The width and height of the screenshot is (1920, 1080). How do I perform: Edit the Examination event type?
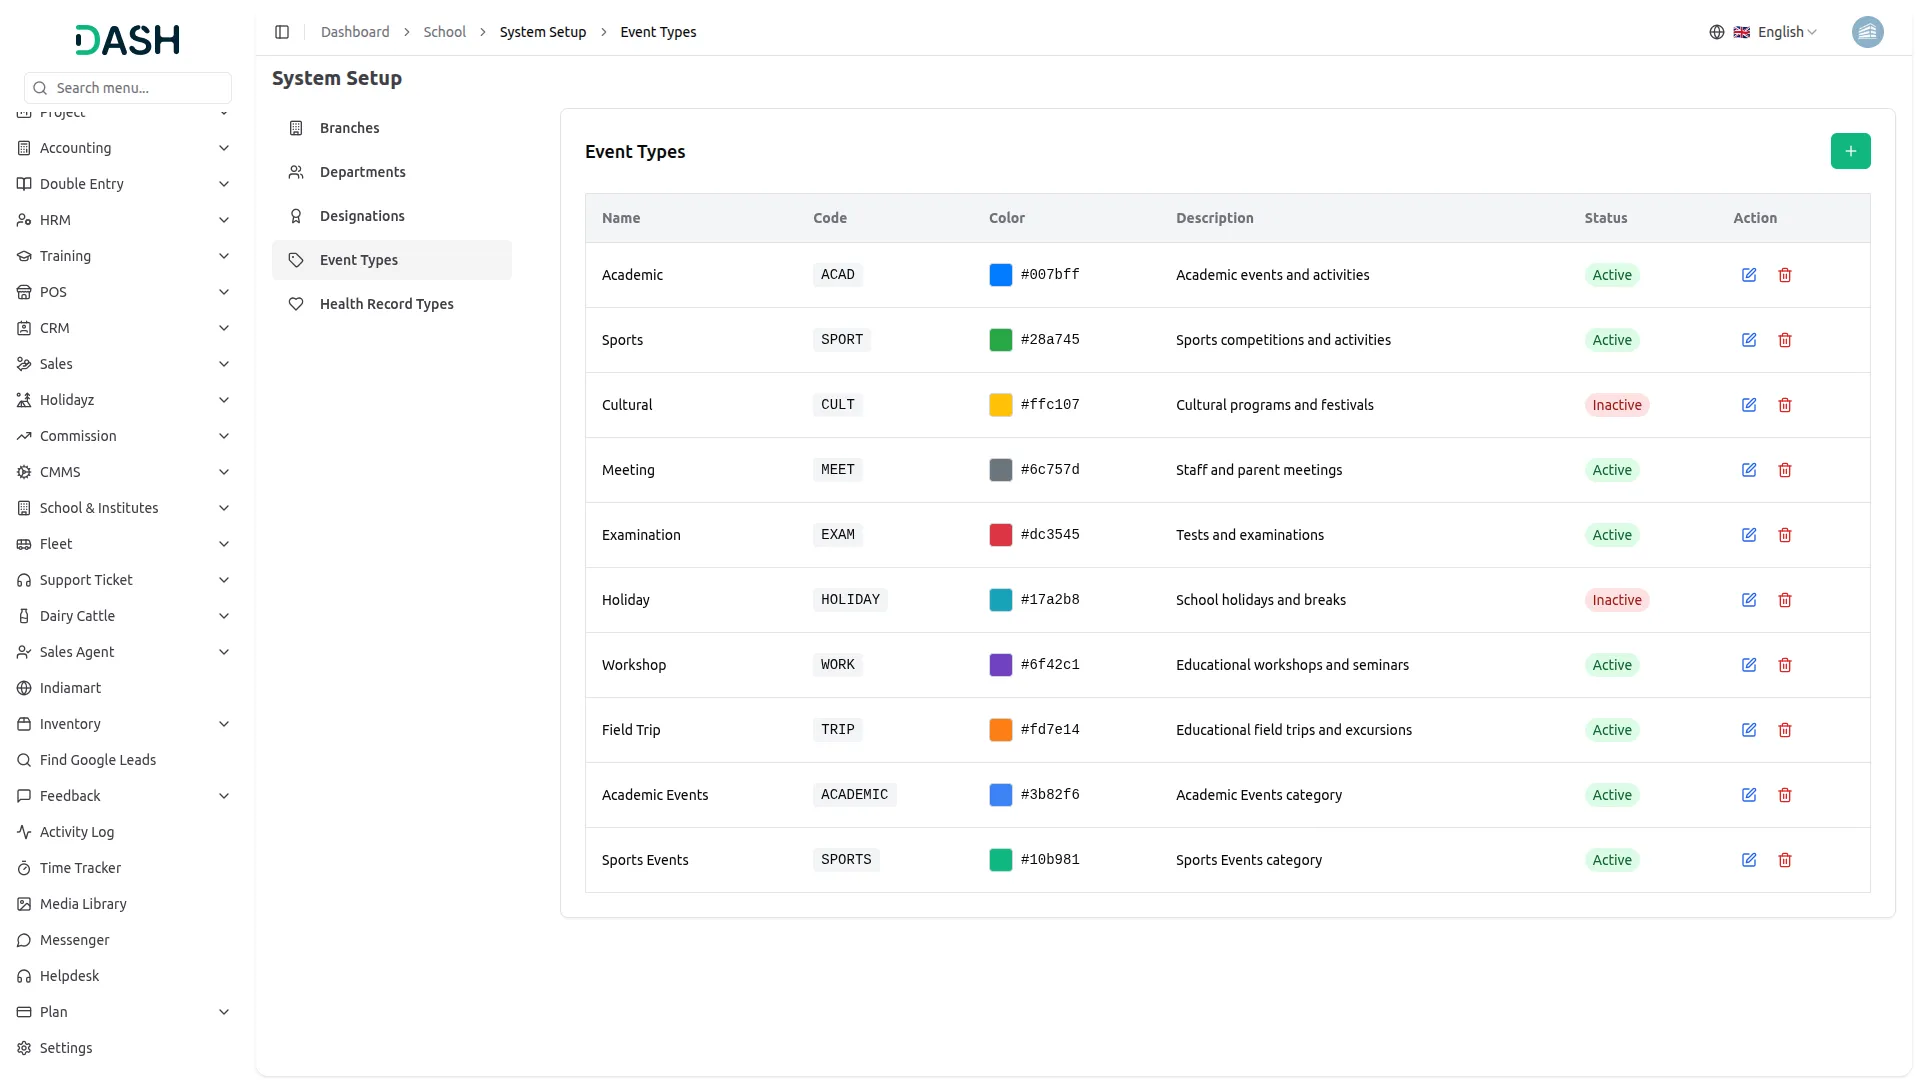[x=1749, y=535]
